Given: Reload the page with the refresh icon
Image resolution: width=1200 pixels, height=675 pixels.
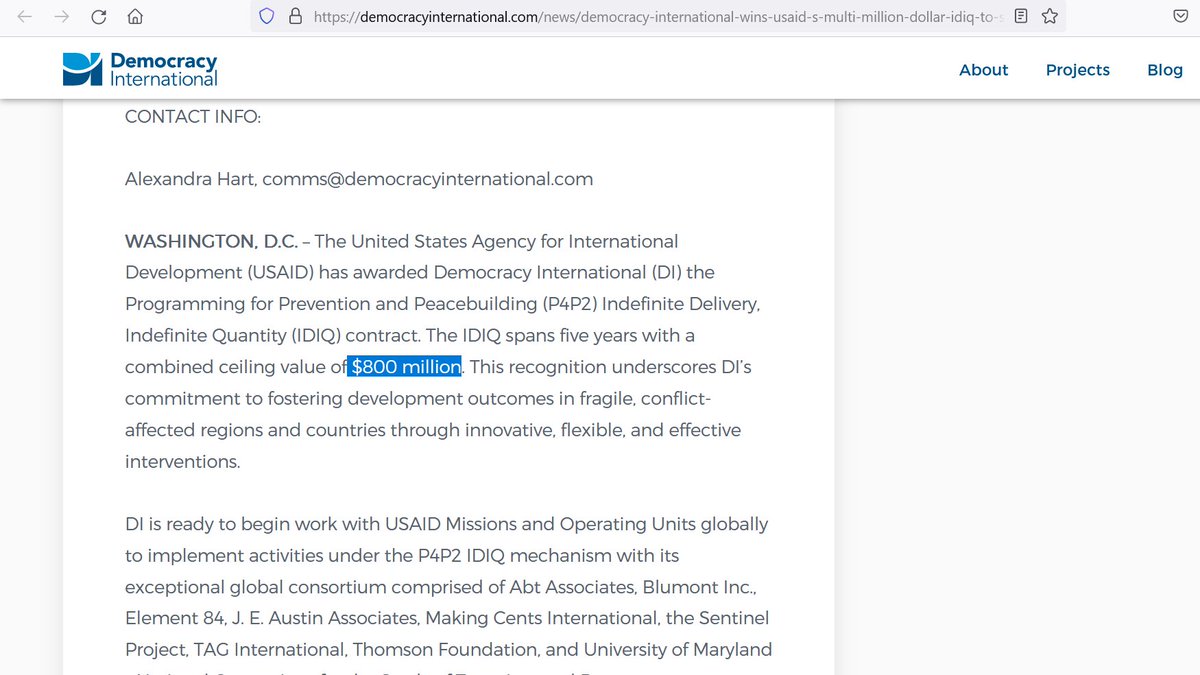Looking at the screenshot, I should [99, 17].
